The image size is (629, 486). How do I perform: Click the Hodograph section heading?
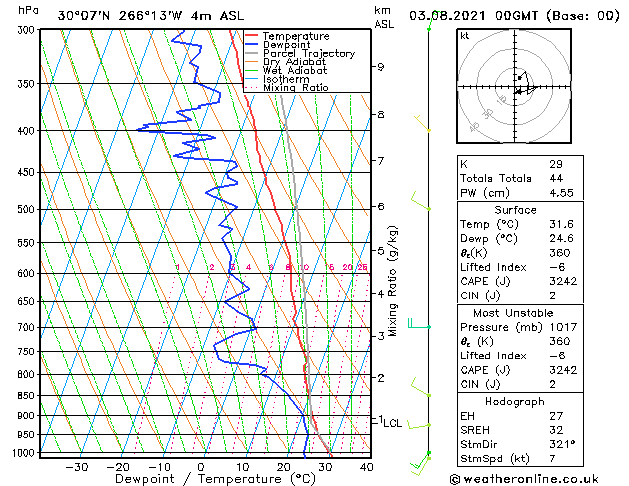pyautogui.click(x=515, y=401)
